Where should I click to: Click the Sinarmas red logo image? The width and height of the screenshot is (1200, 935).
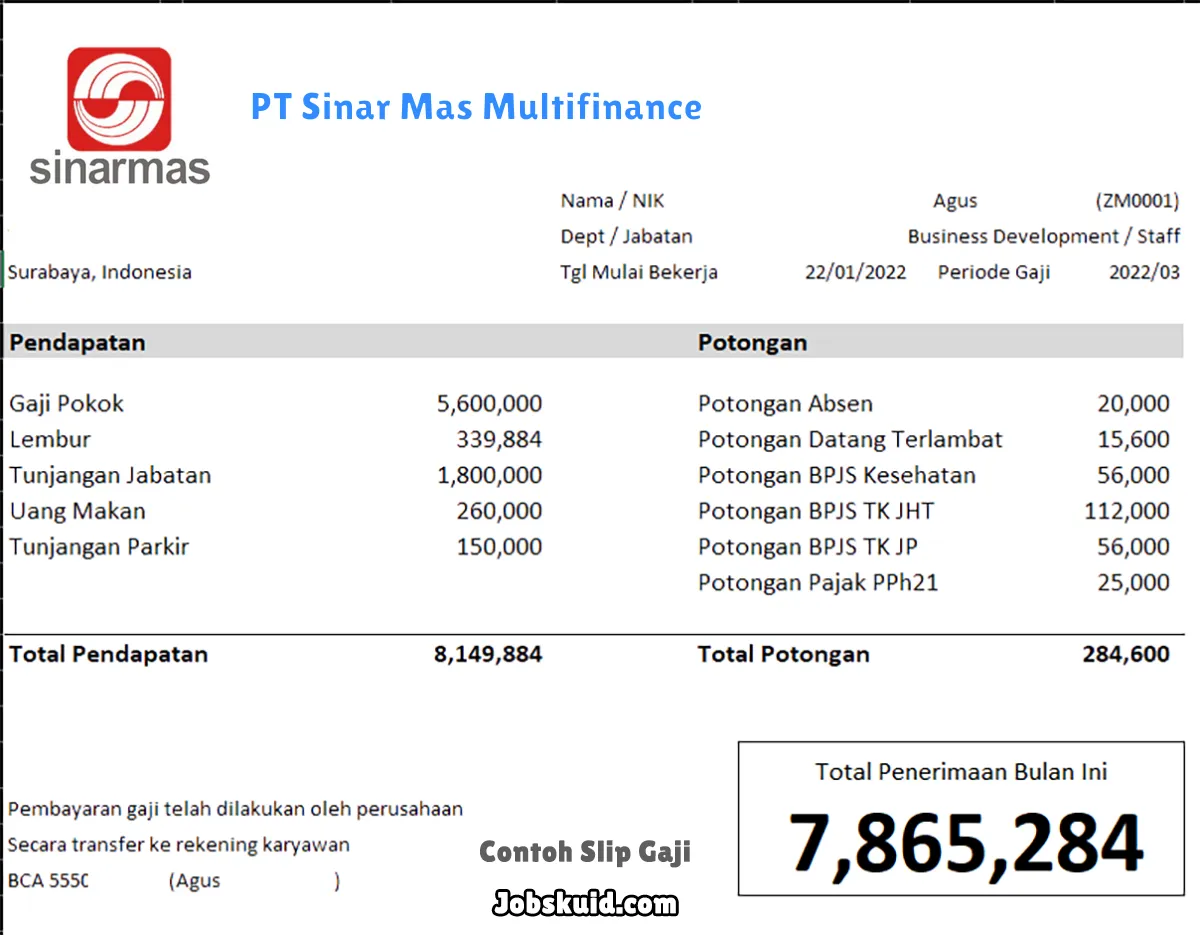[119, 100]
